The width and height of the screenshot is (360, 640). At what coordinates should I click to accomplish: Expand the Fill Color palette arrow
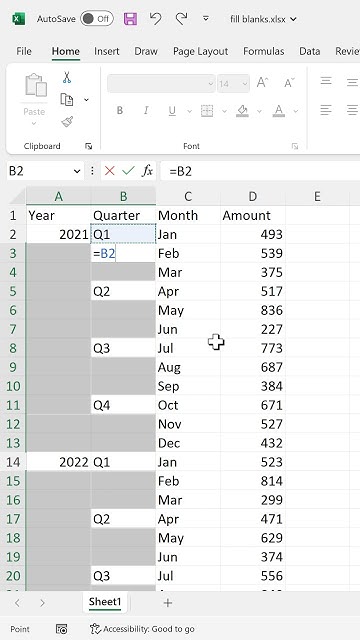click(259, 111)
